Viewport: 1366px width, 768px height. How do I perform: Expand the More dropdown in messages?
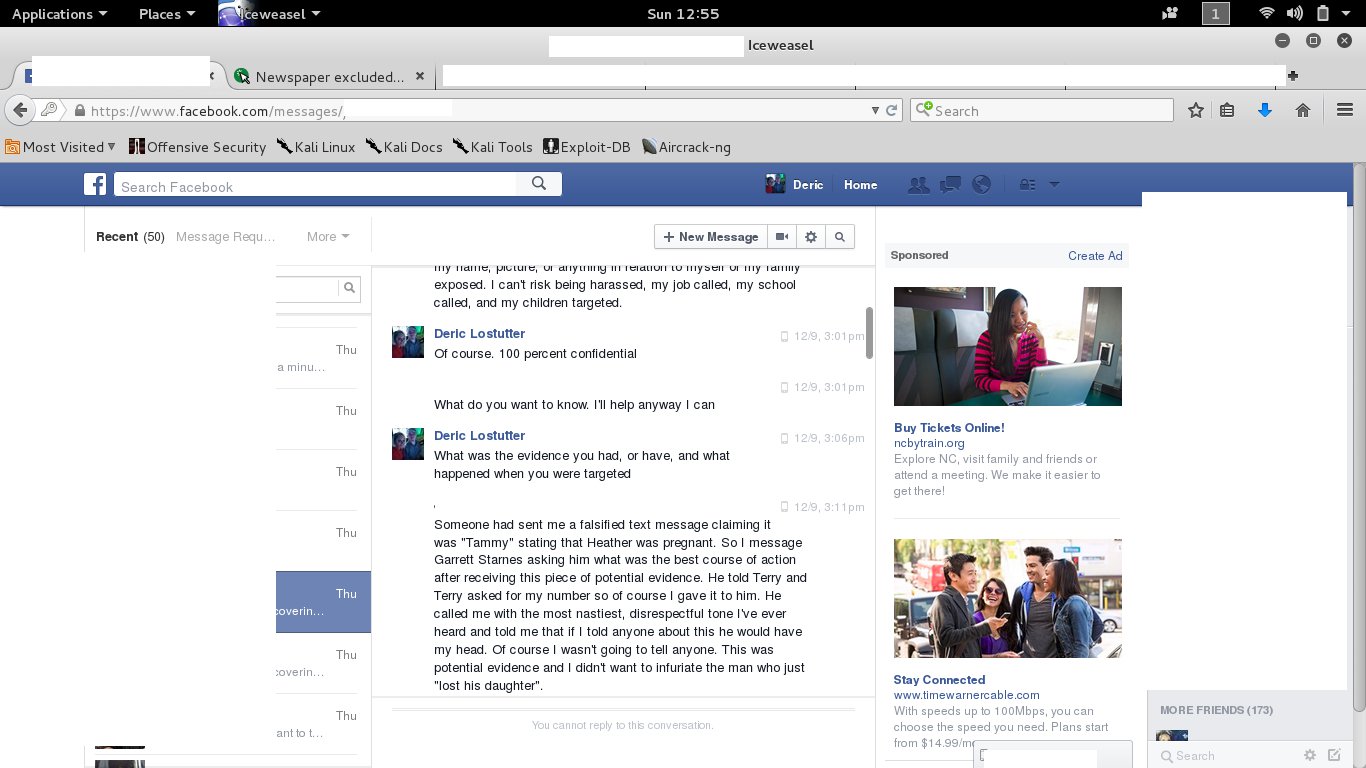tap(328, 237)
